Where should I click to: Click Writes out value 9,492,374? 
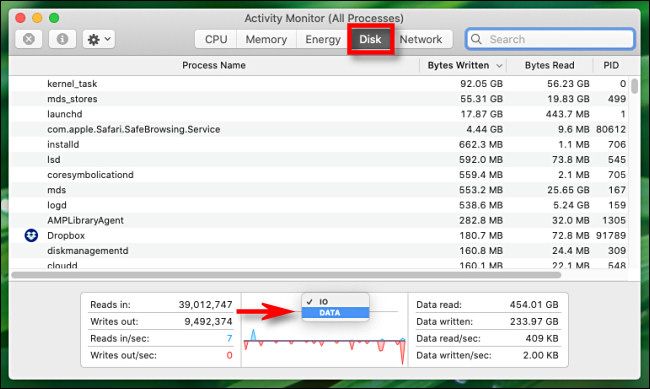point(208,322)
